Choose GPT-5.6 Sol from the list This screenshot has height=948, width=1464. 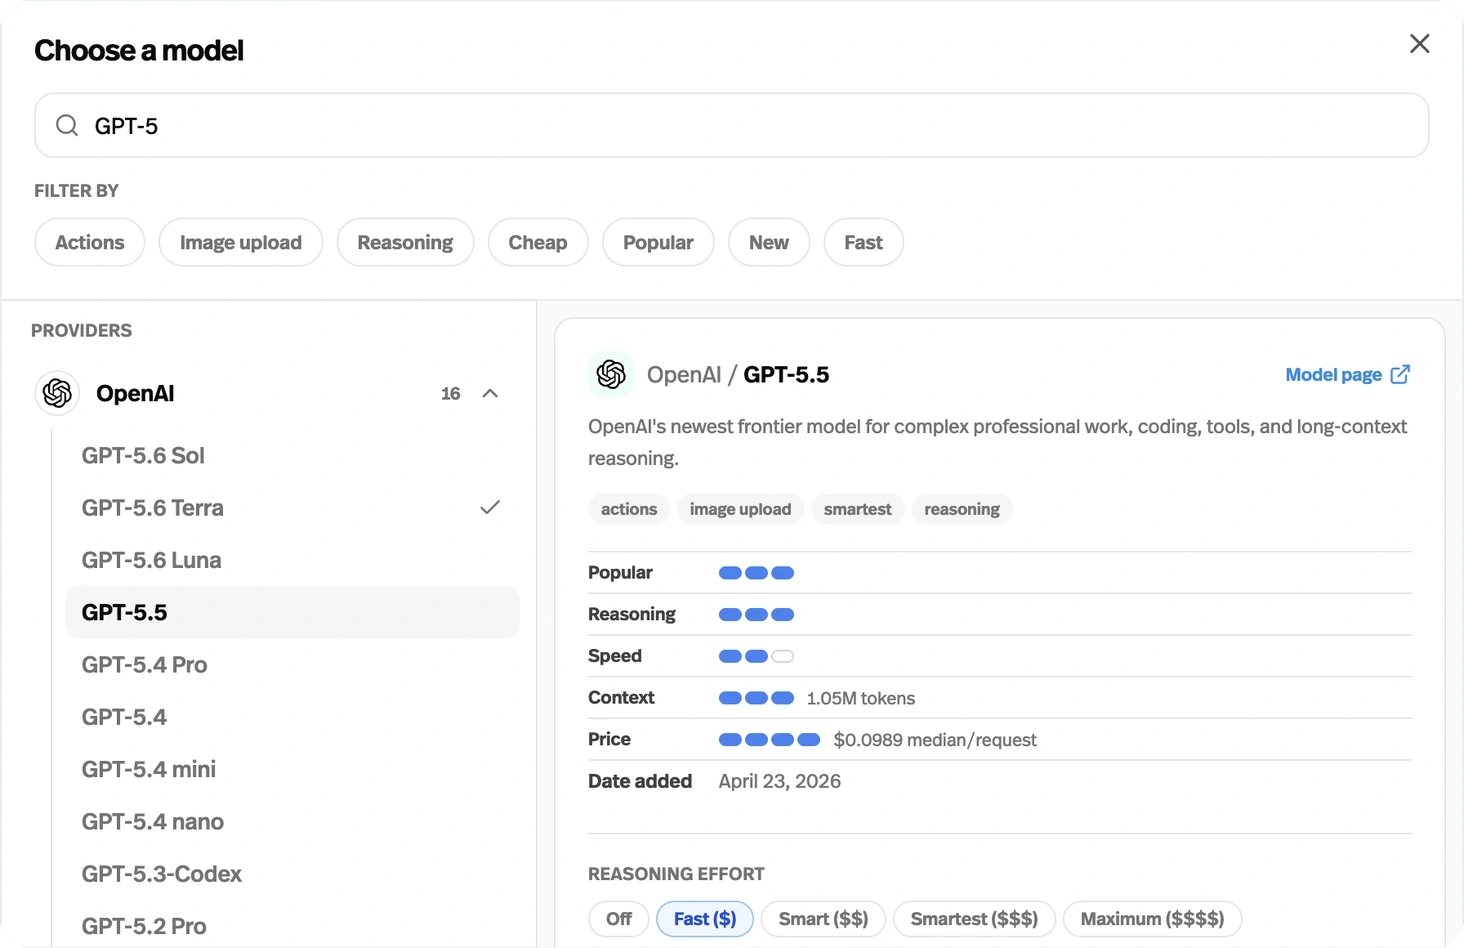[x=292, y=455]
